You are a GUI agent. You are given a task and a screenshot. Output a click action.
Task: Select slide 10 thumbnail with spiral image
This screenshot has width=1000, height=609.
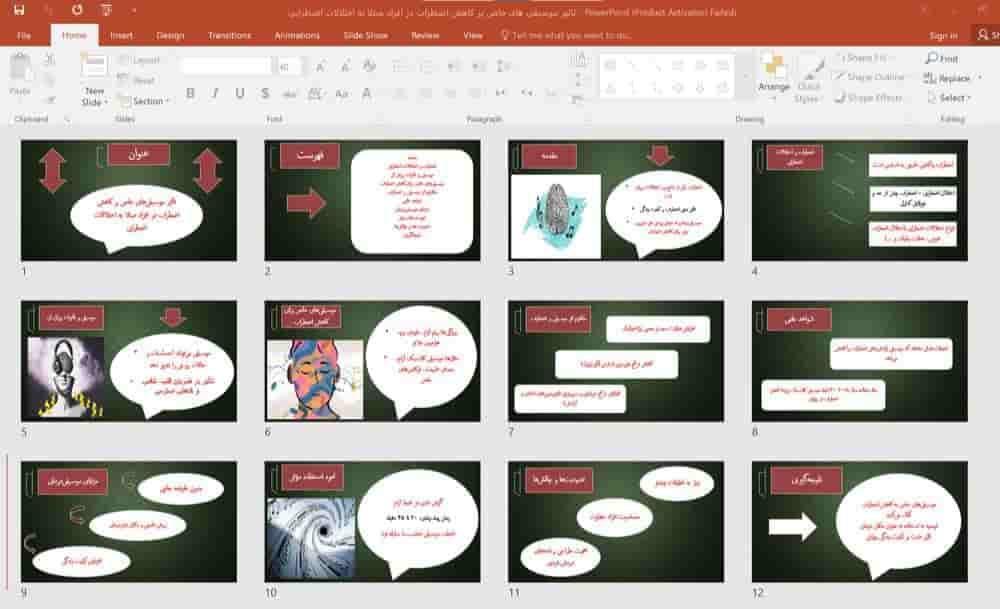coord(372,522)
